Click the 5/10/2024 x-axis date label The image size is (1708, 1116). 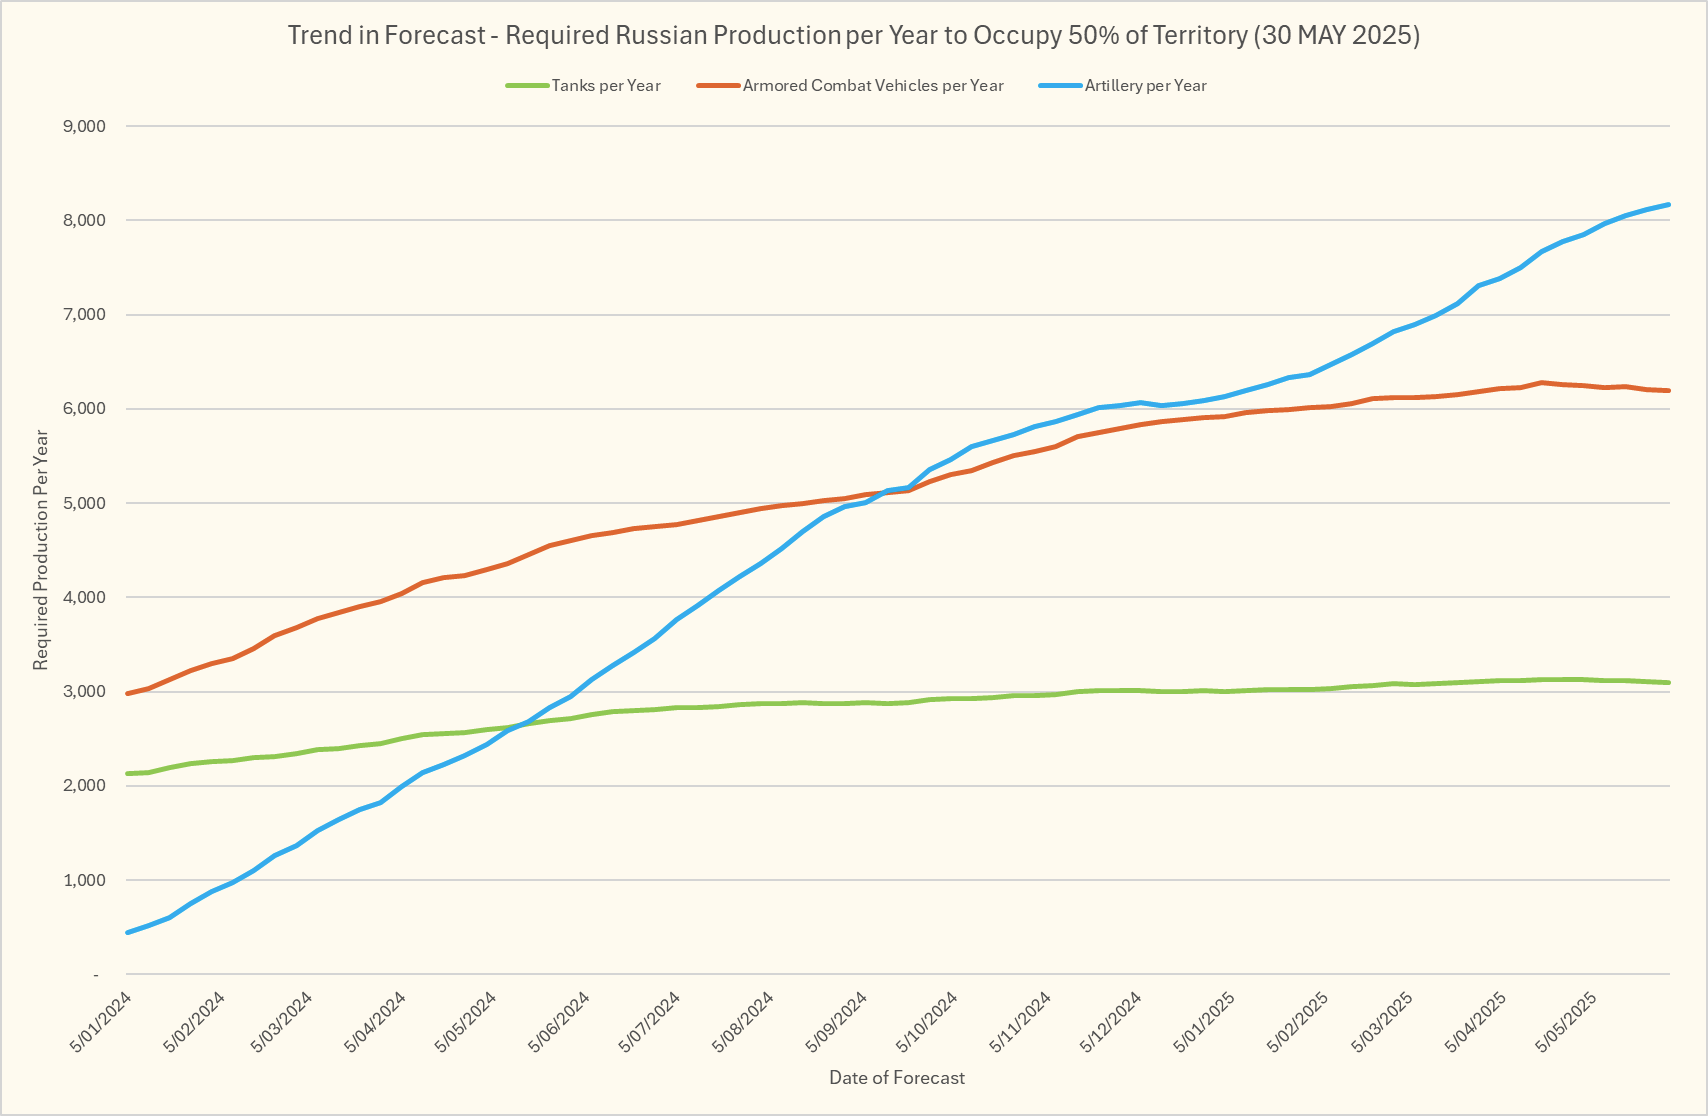pos(927,1022)
